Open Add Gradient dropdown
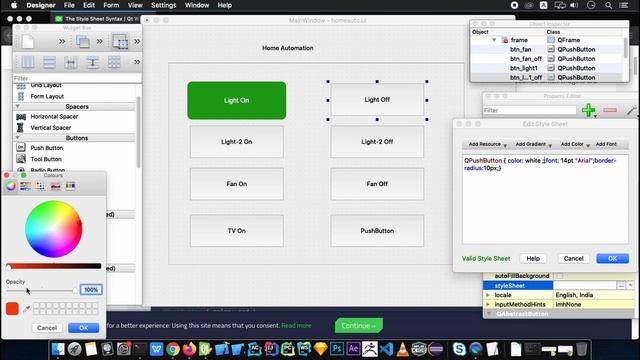 coord(533,144)
